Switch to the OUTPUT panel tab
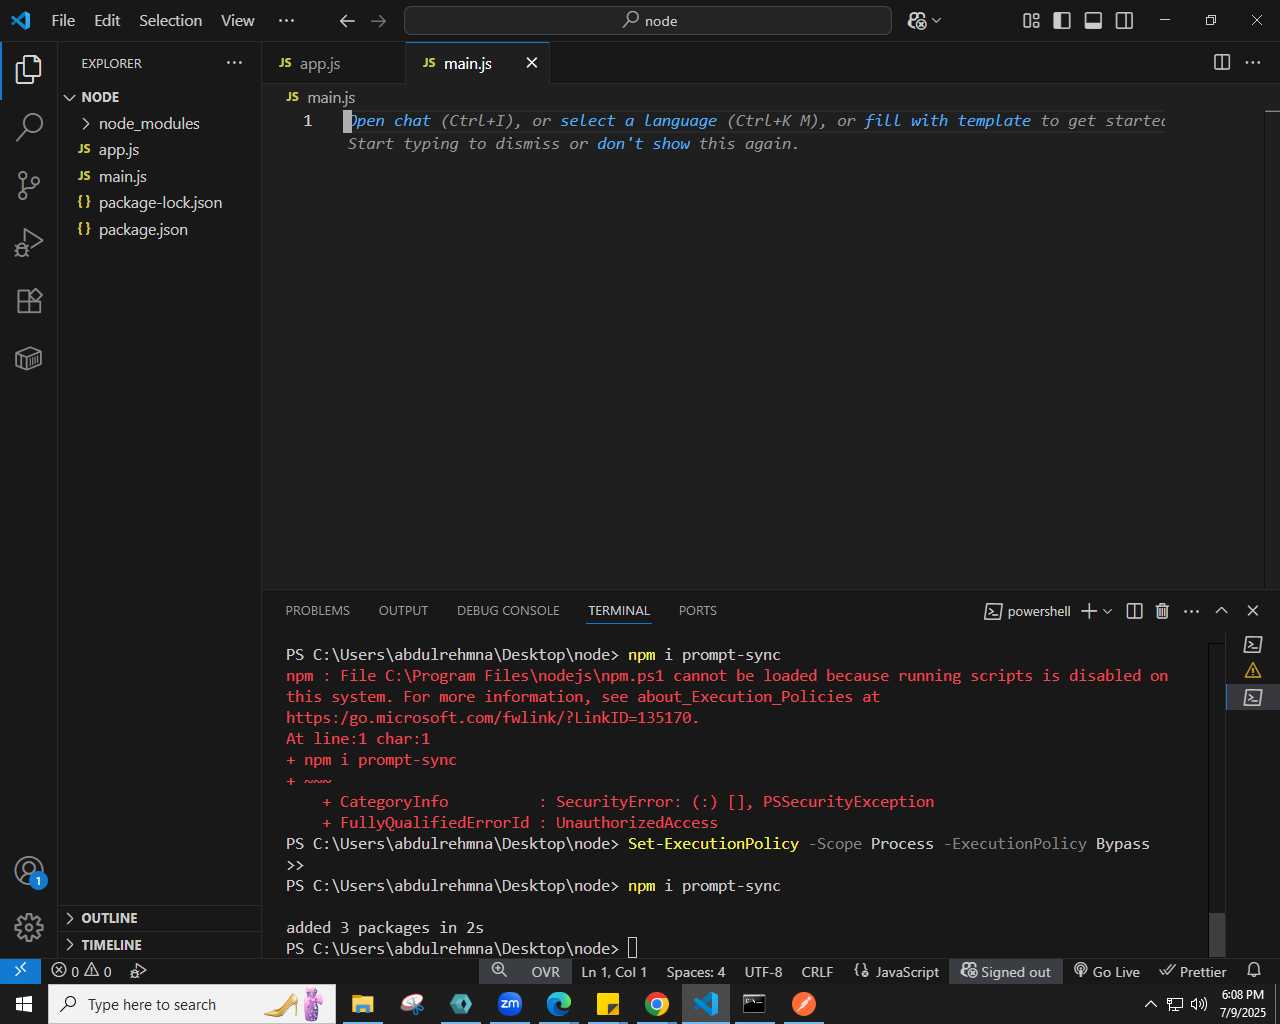 (x=403, y=610)
